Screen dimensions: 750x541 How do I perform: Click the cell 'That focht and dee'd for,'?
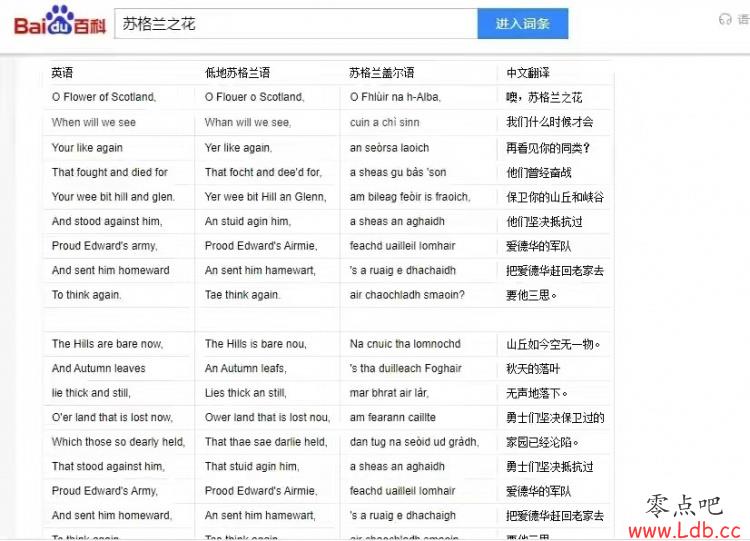pyautogui.click(x=263, y=172)
